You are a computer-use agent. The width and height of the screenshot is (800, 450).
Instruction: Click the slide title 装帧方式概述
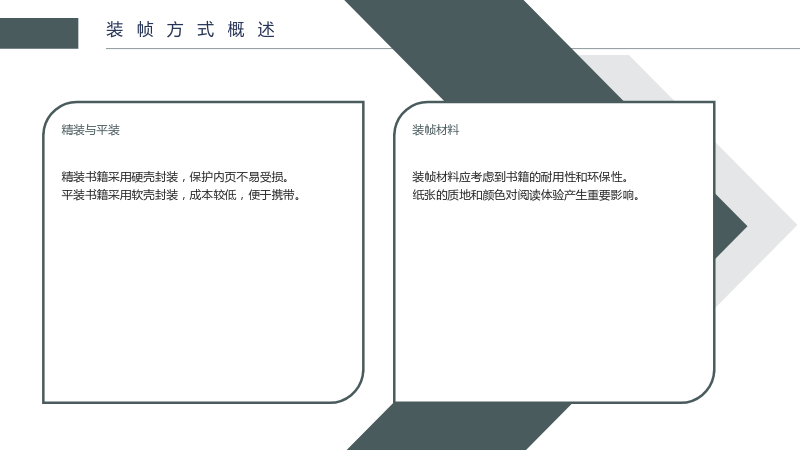tap(191, 30)
